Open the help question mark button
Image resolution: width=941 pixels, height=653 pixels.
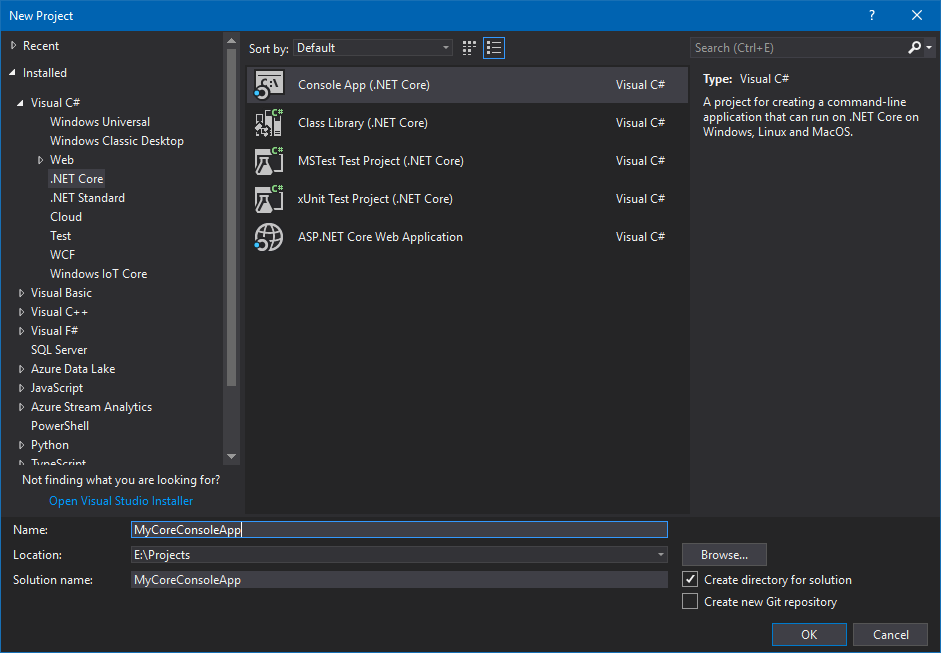872,15
